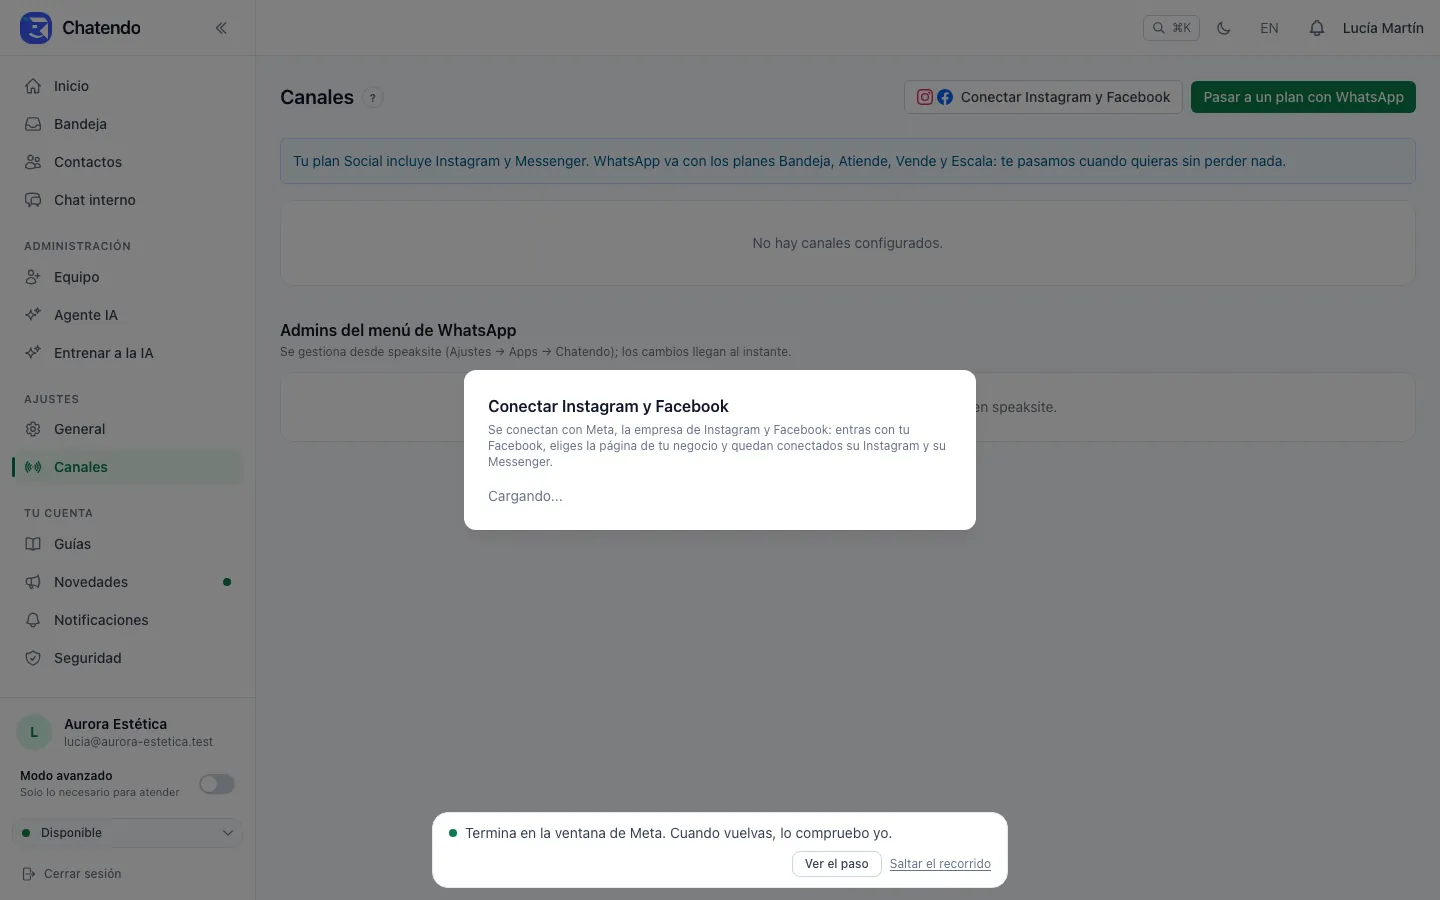Click the shield icon next to Seguridad

[33, 658]
